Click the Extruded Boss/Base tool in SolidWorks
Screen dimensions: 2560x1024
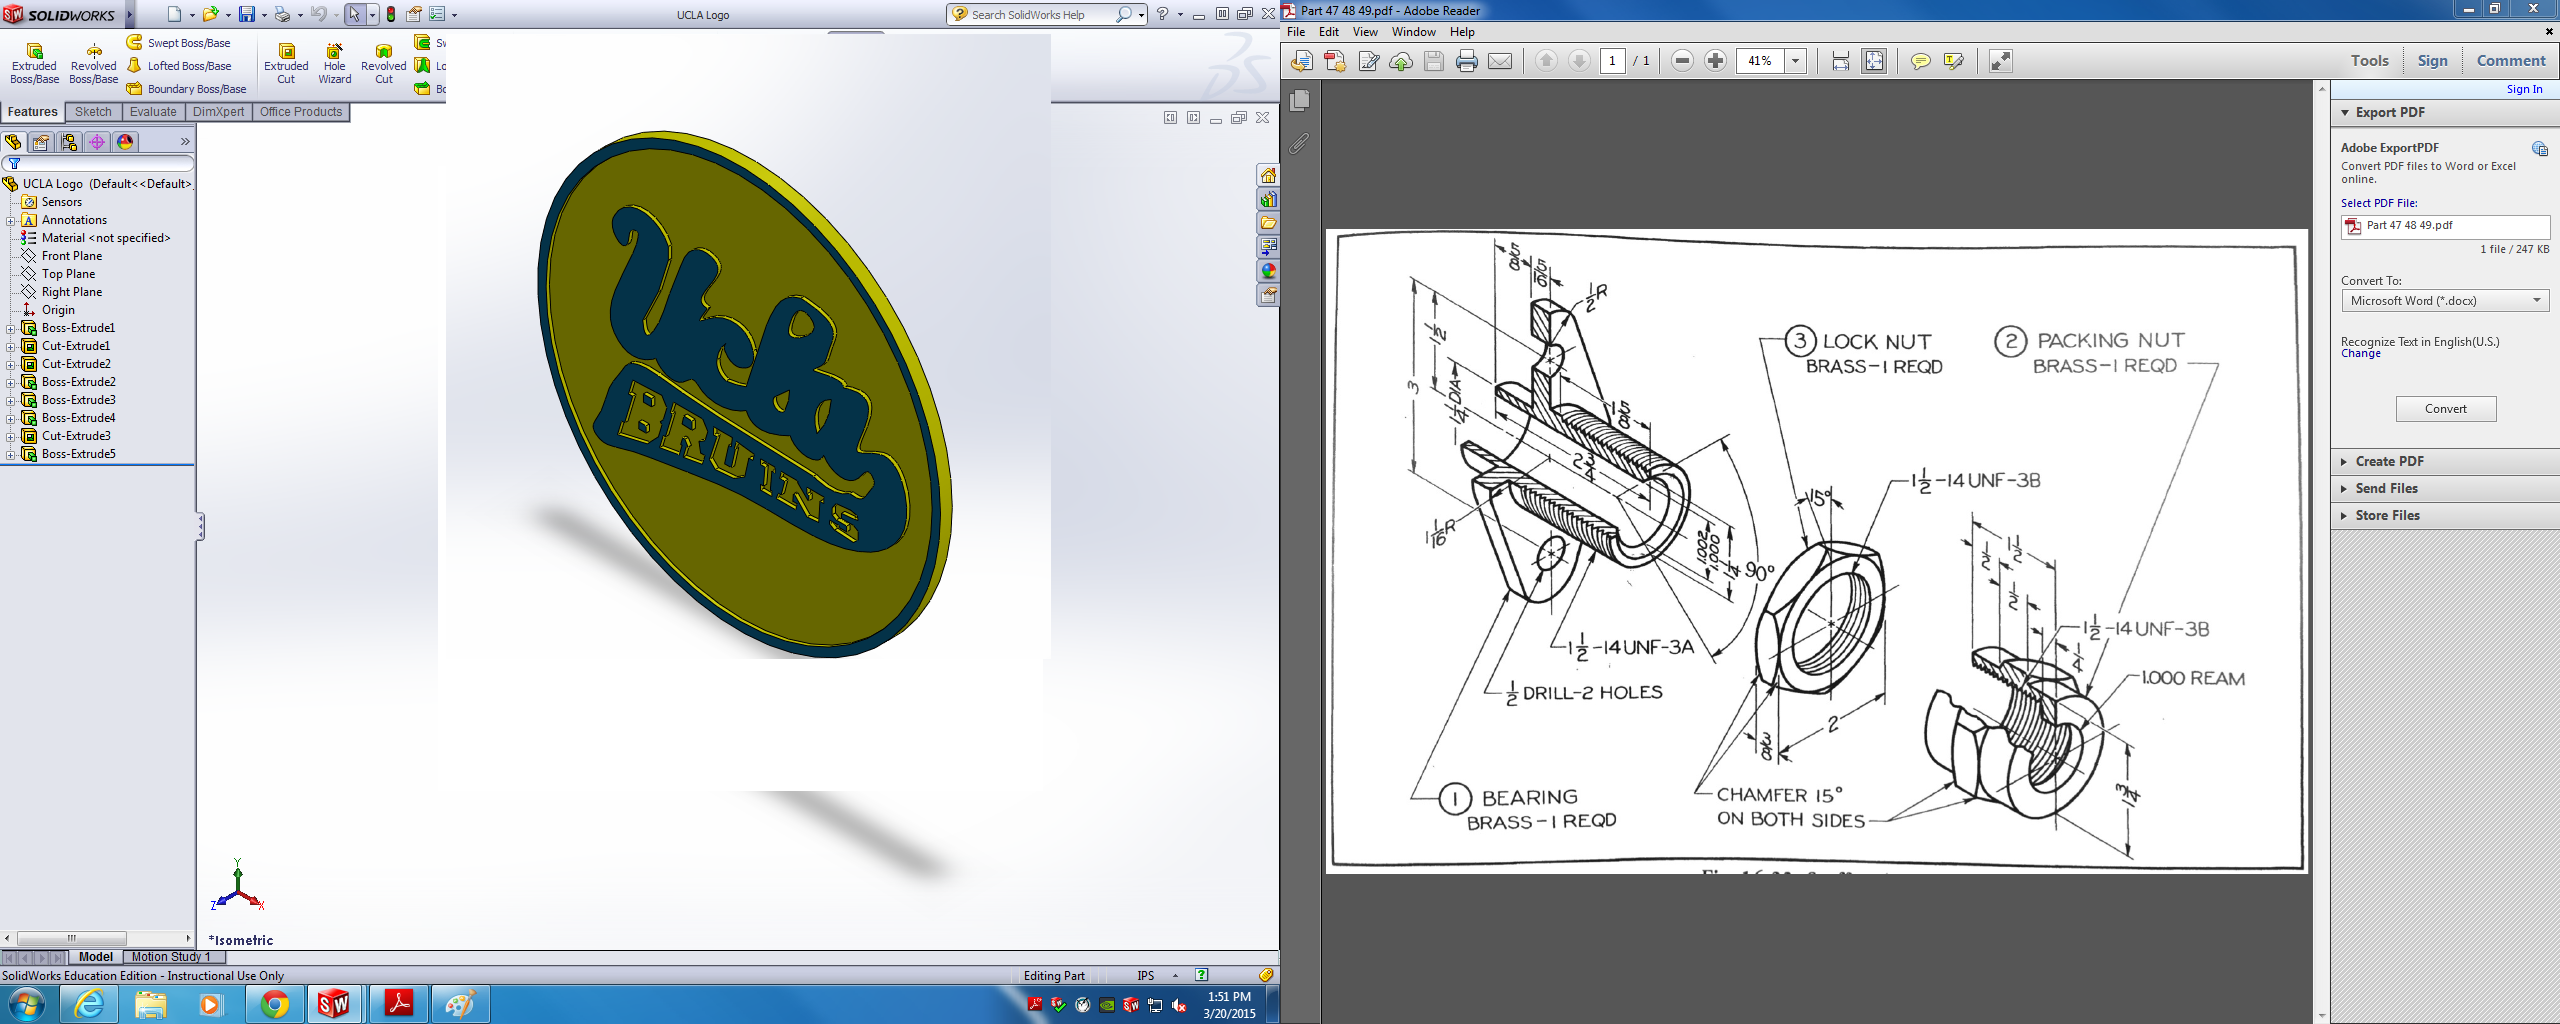pyautogui.click(x=34, y=63)
